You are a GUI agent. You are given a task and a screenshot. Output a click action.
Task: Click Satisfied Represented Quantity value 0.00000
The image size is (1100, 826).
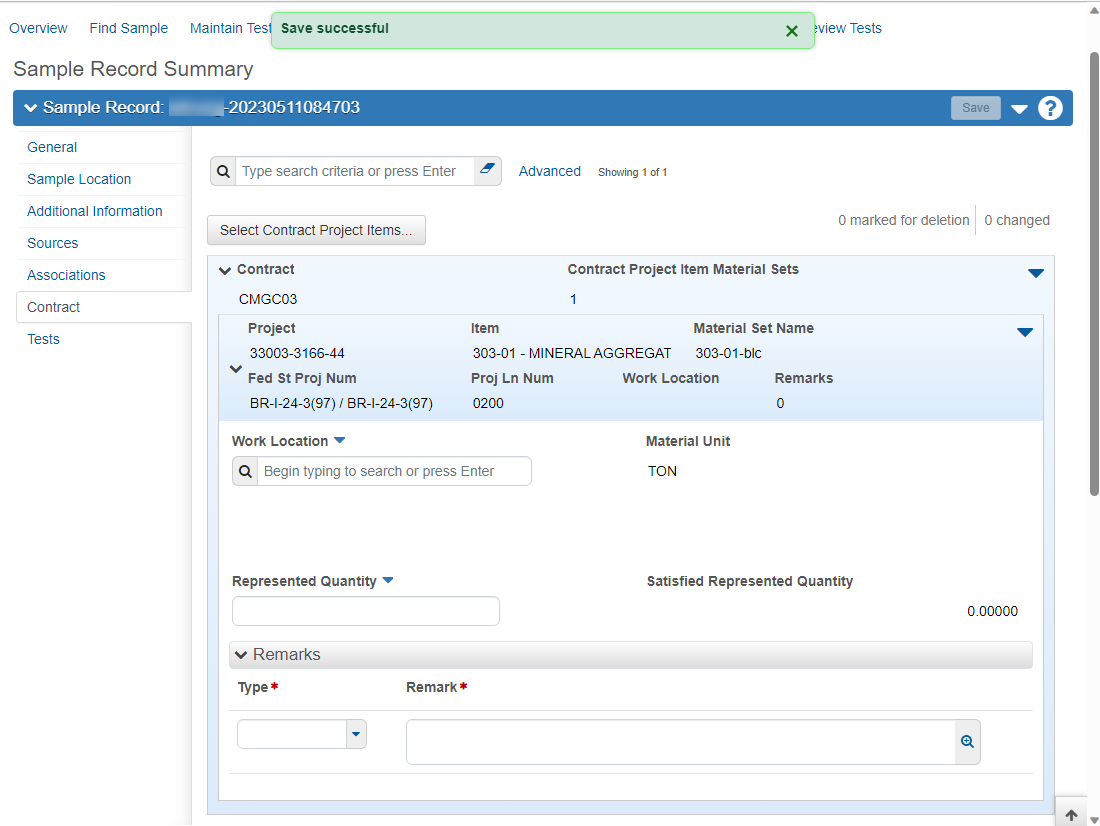pyautogui.click(x=992, y=611)
